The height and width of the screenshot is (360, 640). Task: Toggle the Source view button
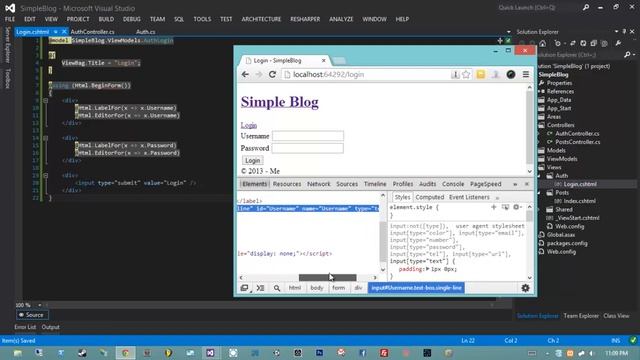[x=32, y=315]
